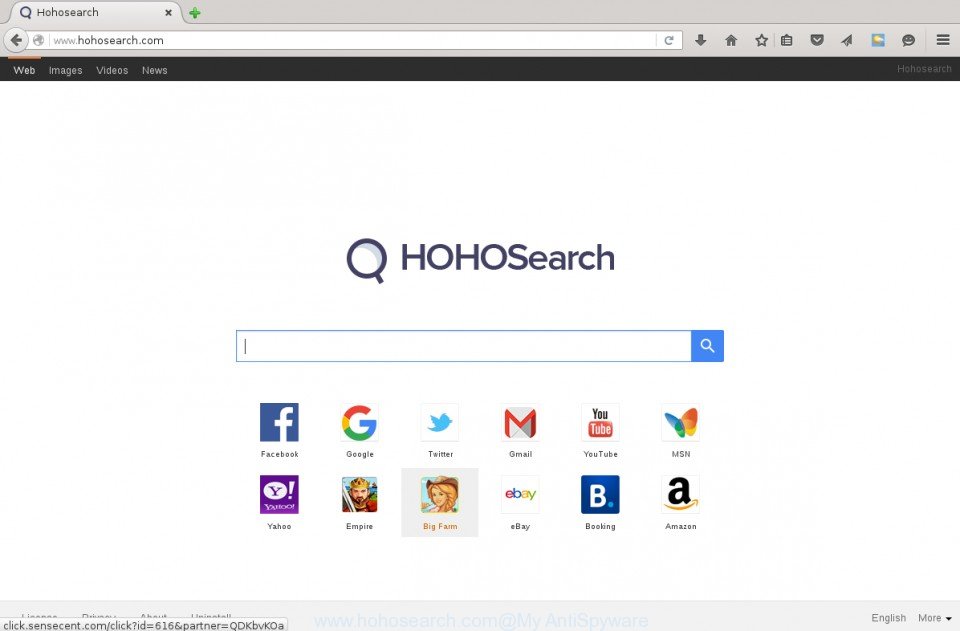The width and height of the screenshot is (960, 631).
Task: Save page with the Pocket icon
Action: pos(817,40)
